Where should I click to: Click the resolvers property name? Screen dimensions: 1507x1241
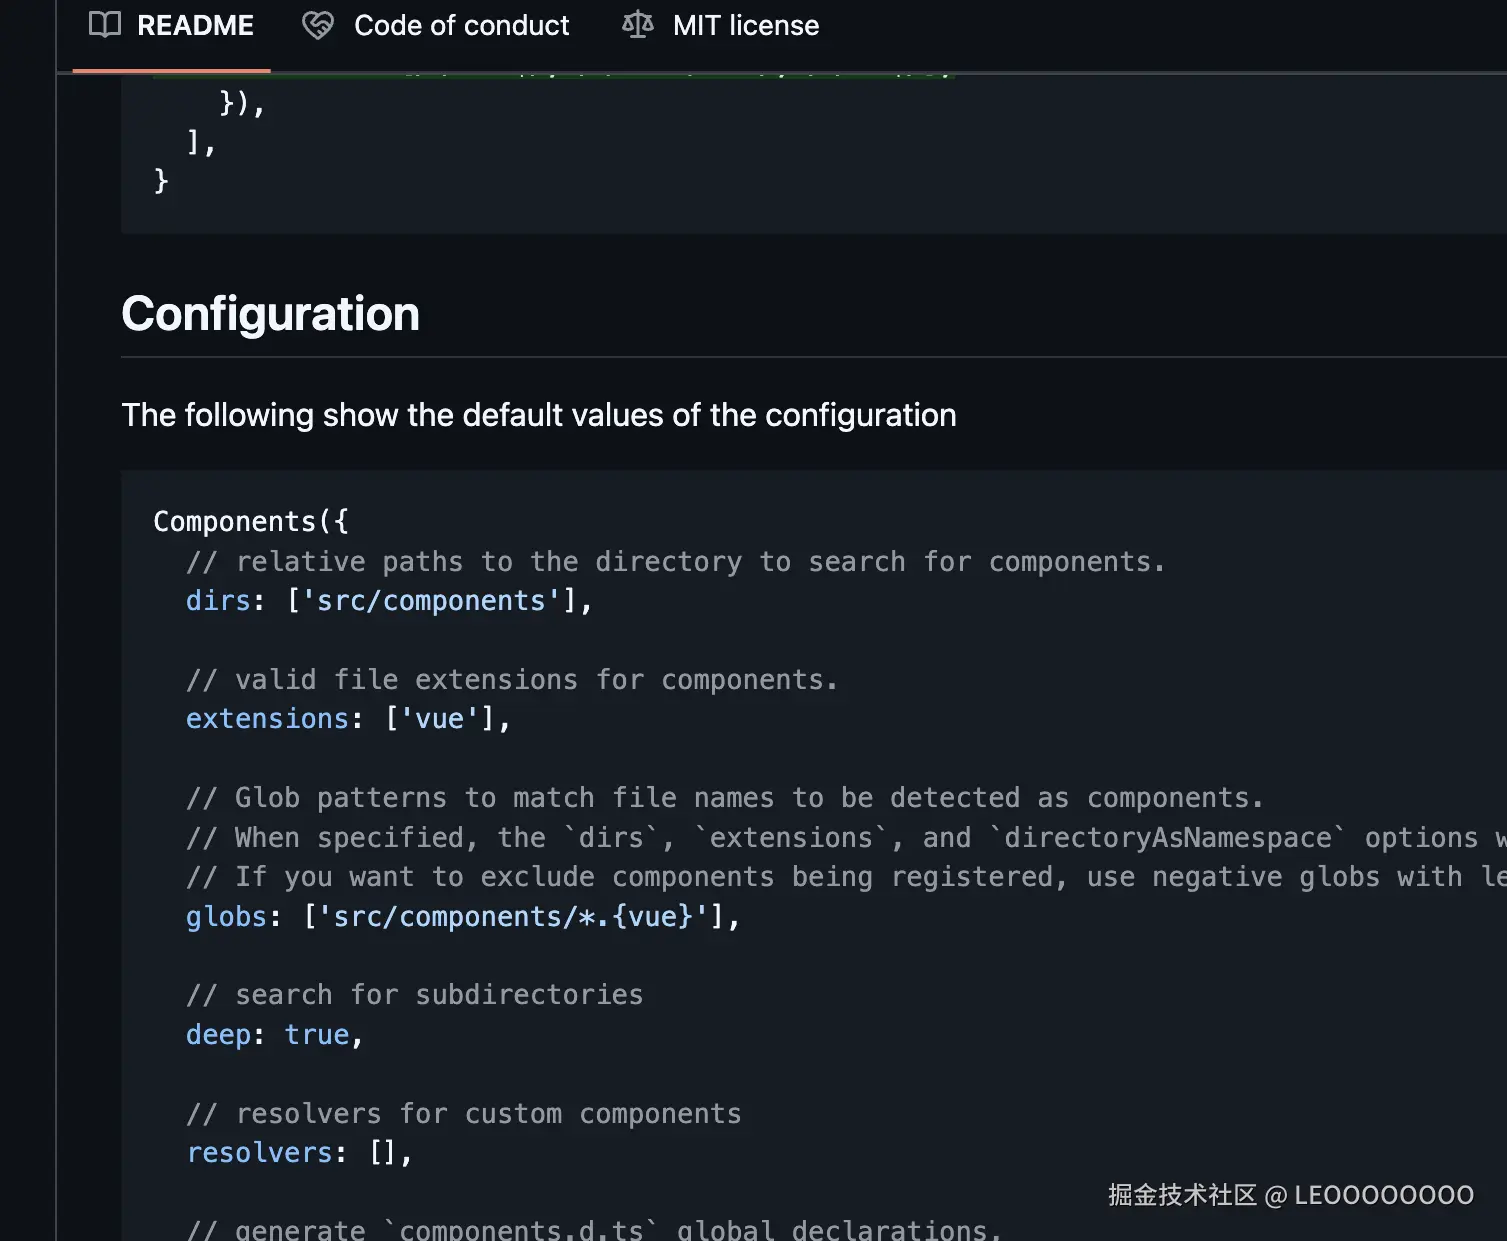click(x=259, y=1153)
